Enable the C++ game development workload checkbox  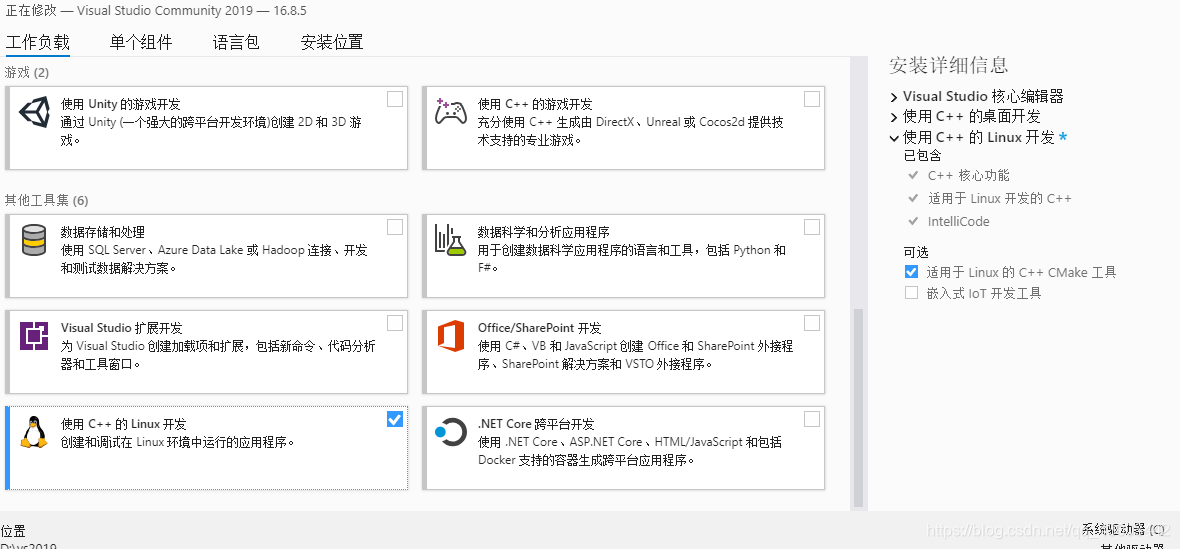(811, 99)
